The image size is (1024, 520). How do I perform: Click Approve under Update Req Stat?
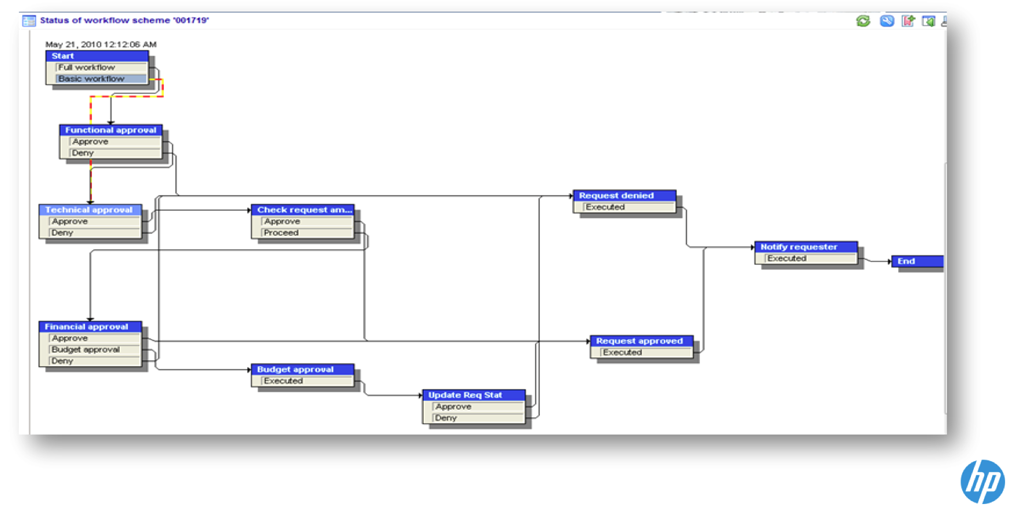click(479, 406)
